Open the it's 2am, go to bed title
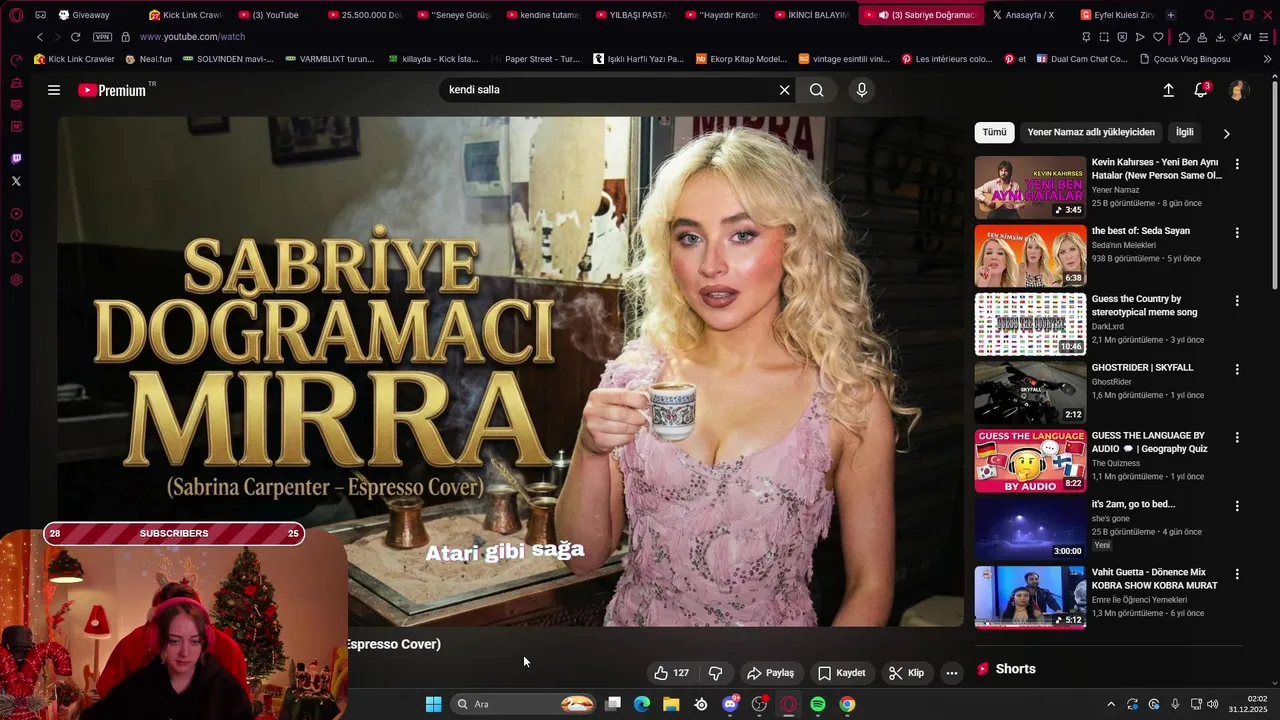 [1133, 504]
